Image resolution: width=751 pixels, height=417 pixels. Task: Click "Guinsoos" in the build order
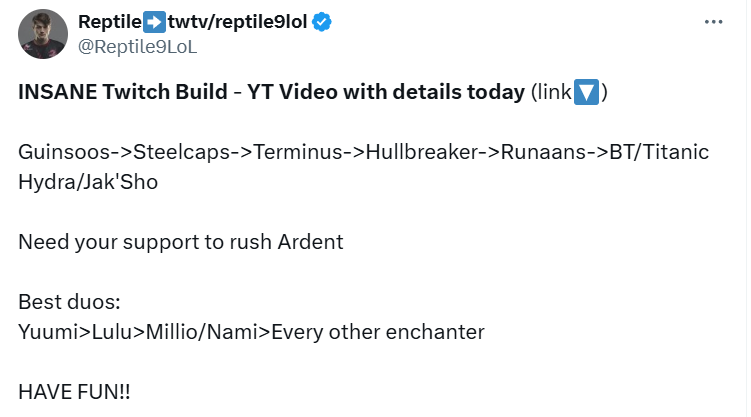[58, 152]
